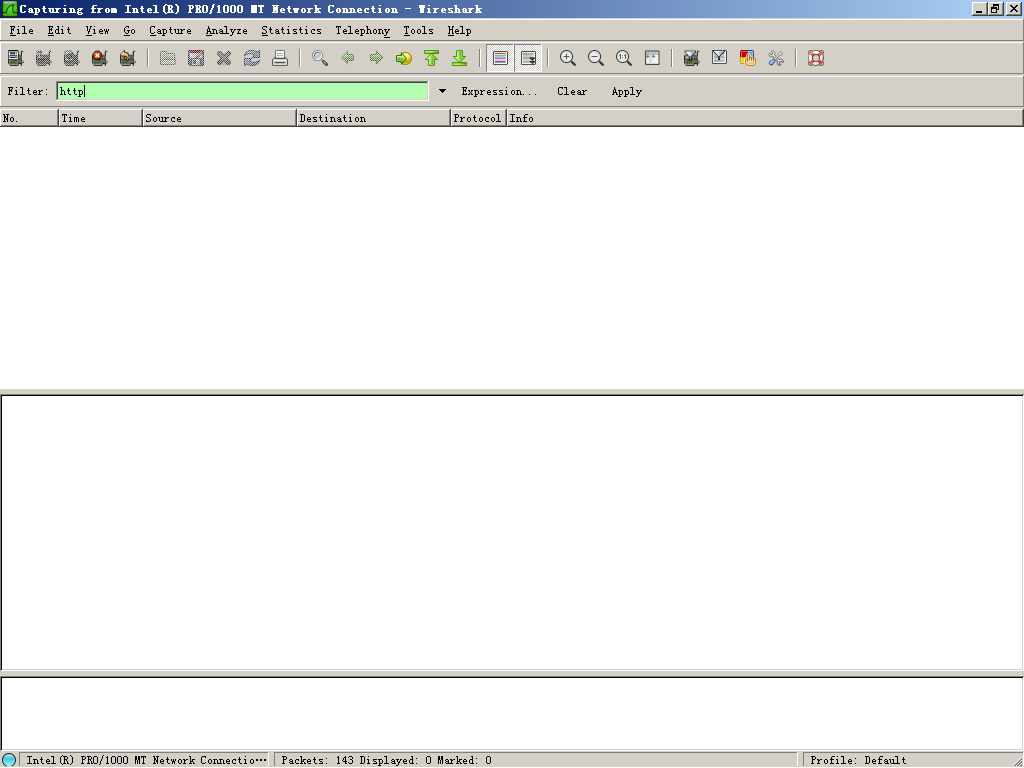The width and height of the screenshot is (1024, 768).
Task: Open the Statistics menu
Action: tap(291, 31)
